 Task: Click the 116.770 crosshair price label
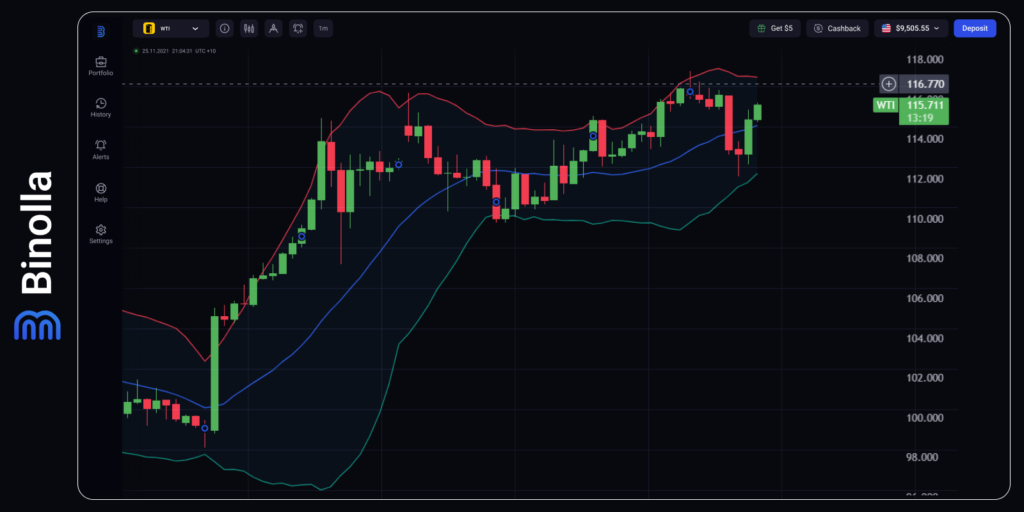924,84
